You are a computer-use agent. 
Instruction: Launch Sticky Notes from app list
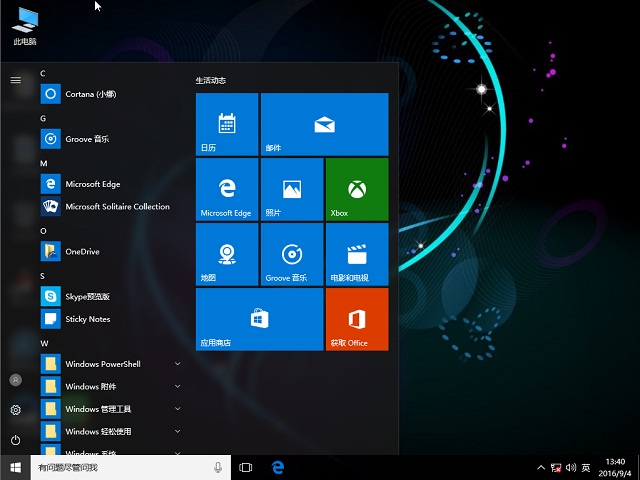(87, 319)
